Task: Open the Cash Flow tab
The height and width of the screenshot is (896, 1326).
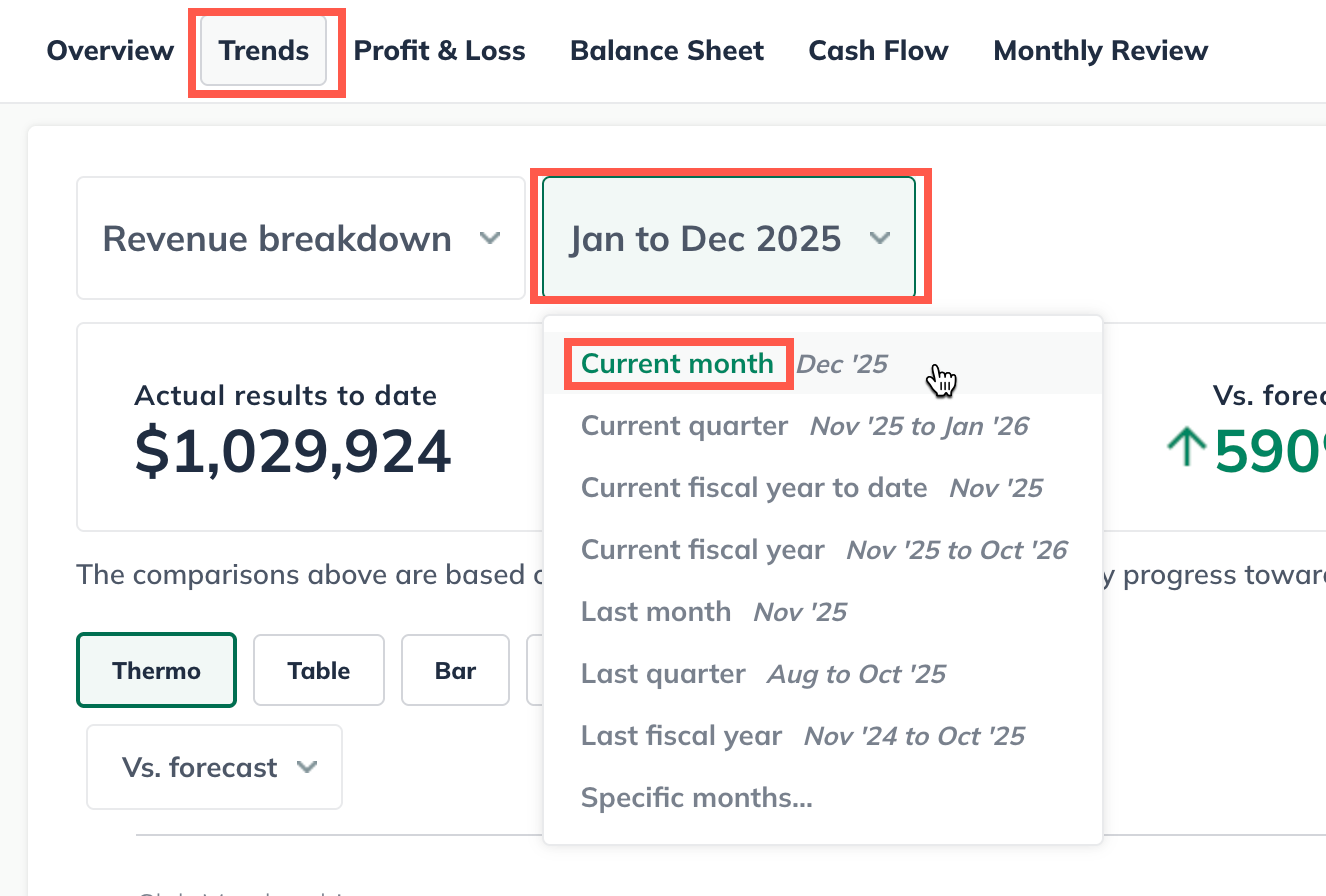Action: (x=878, y=51)
